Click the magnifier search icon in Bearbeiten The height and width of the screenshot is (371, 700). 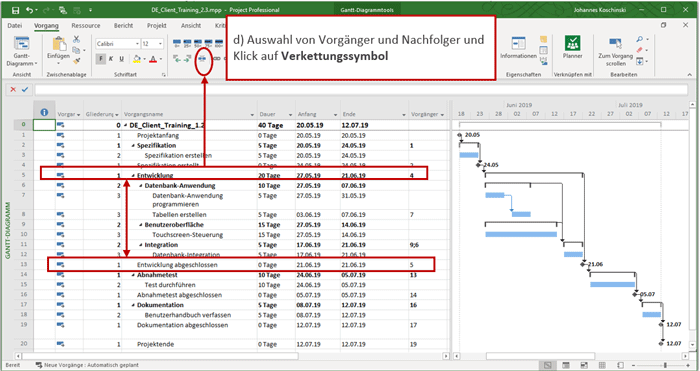(x=640, y=40)
